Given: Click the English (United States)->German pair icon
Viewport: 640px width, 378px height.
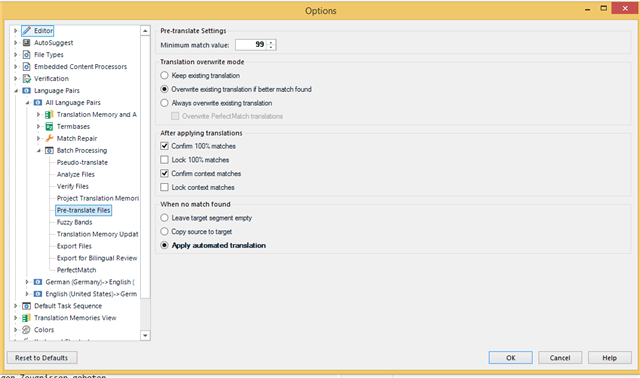Looking at the screenshot, I should click(x=38, y=294).
